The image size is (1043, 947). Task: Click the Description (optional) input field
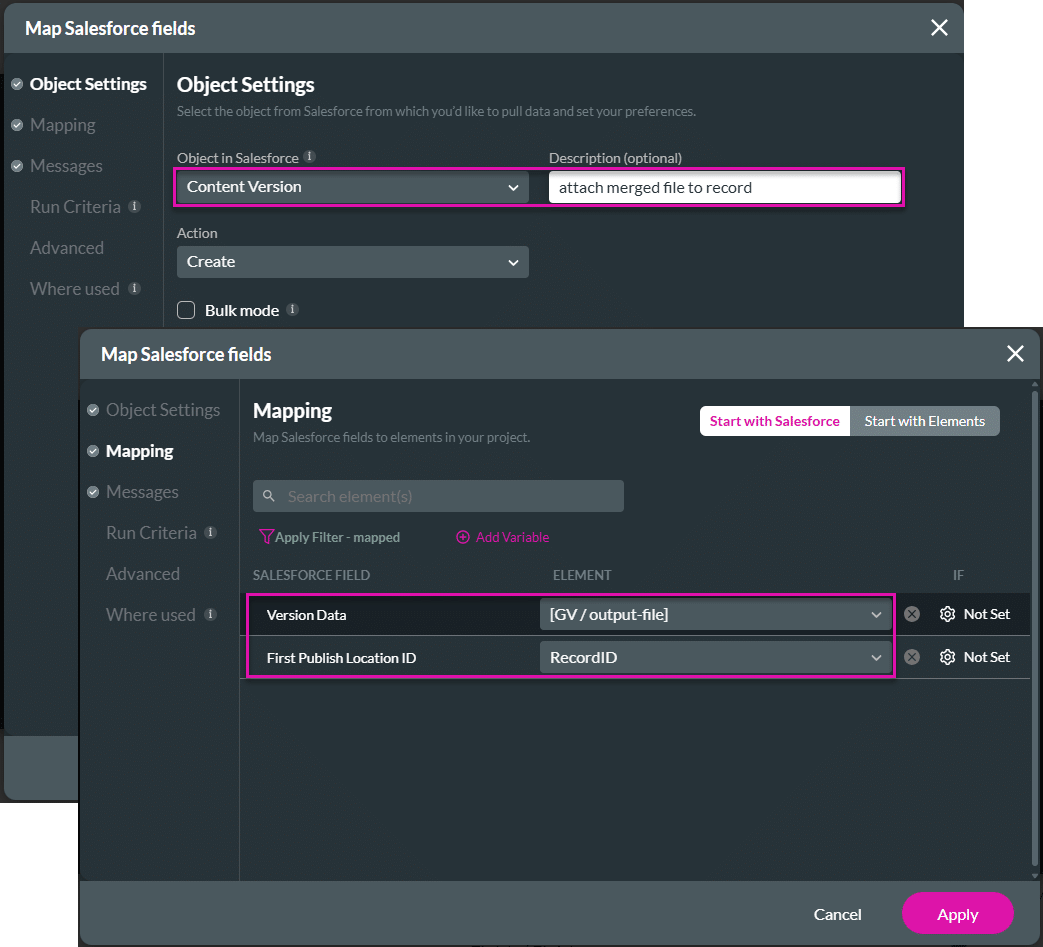(724, 188)
